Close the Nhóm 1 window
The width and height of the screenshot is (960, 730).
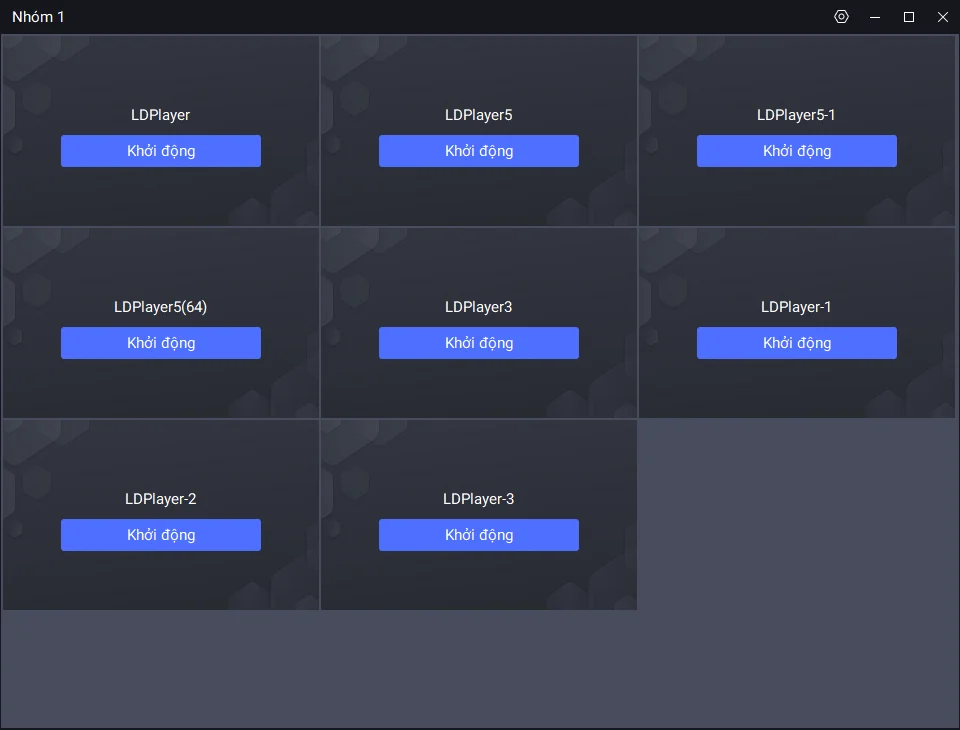click(943, 17)
